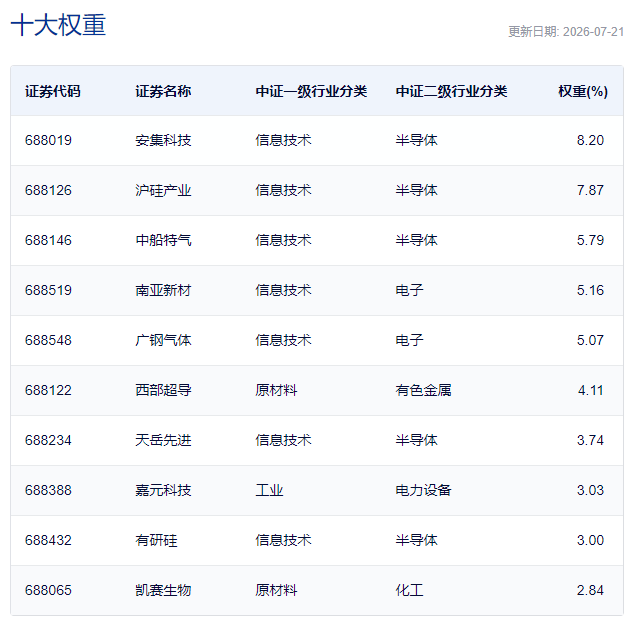Viewport: 632px width, 619px height.
Task: Click the 十大权重 heading
Action: point(58,25)
